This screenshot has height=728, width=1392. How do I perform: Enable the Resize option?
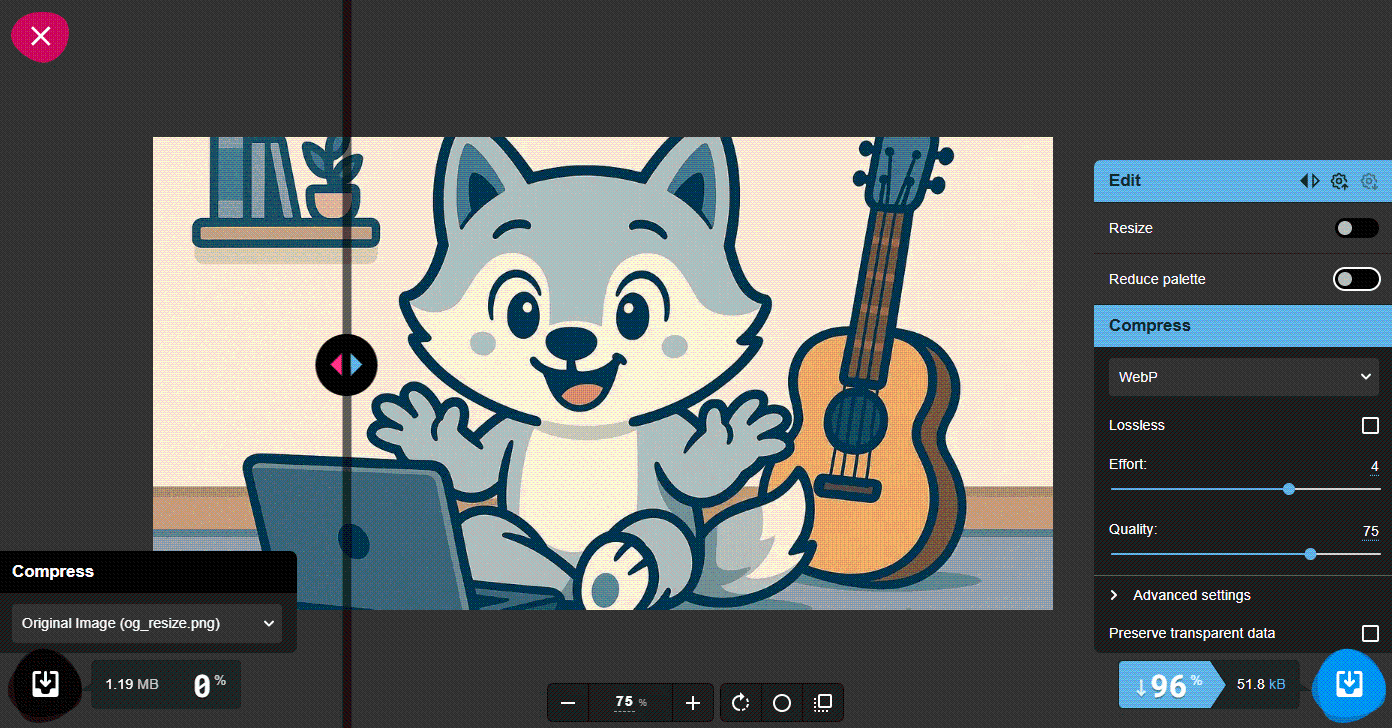(1356, 228)
